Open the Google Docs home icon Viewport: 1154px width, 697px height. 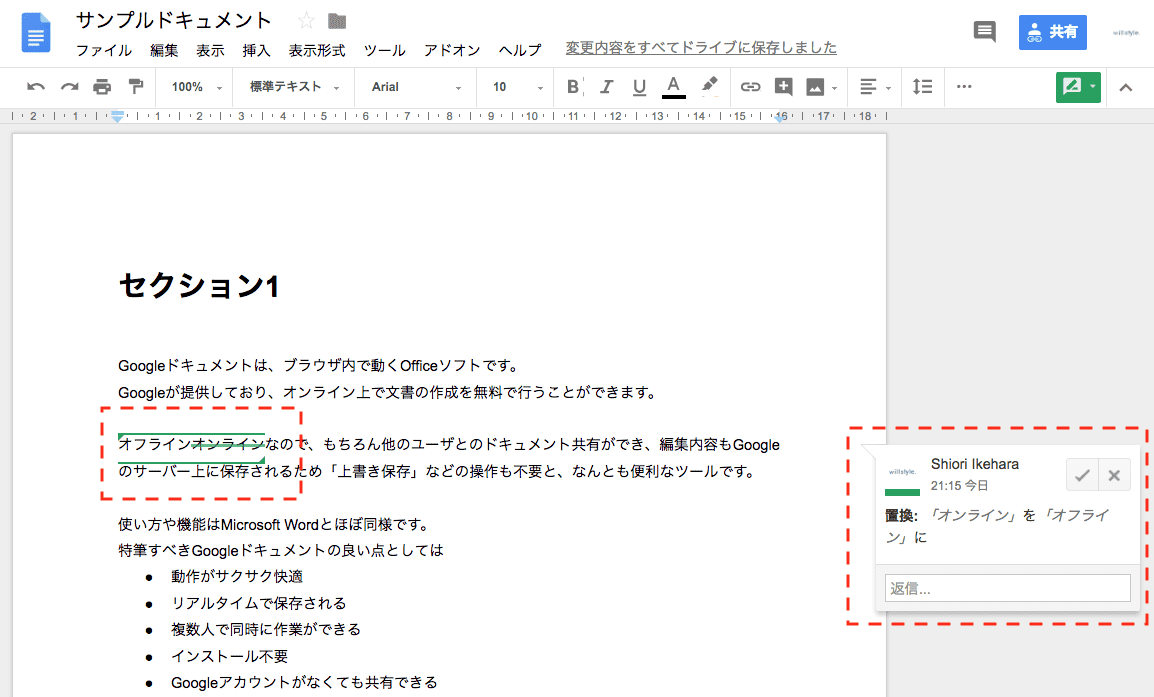(x=36, y=33)
